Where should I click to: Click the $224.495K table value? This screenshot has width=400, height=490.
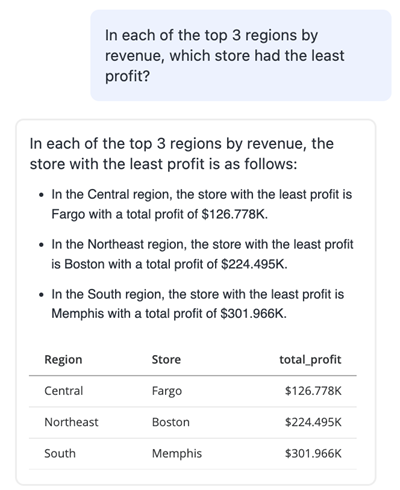coord(313,422)
